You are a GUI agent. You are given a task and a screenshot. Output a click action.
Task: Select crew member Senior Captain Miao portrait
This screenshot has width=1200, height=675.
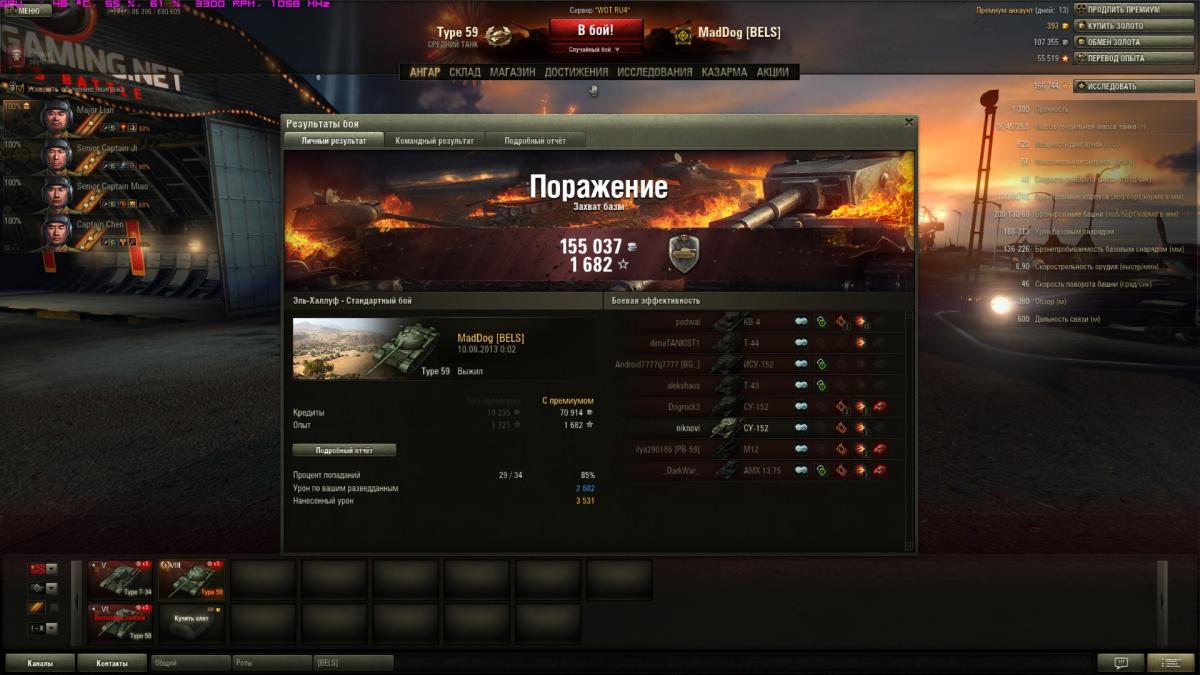point(56,195)
